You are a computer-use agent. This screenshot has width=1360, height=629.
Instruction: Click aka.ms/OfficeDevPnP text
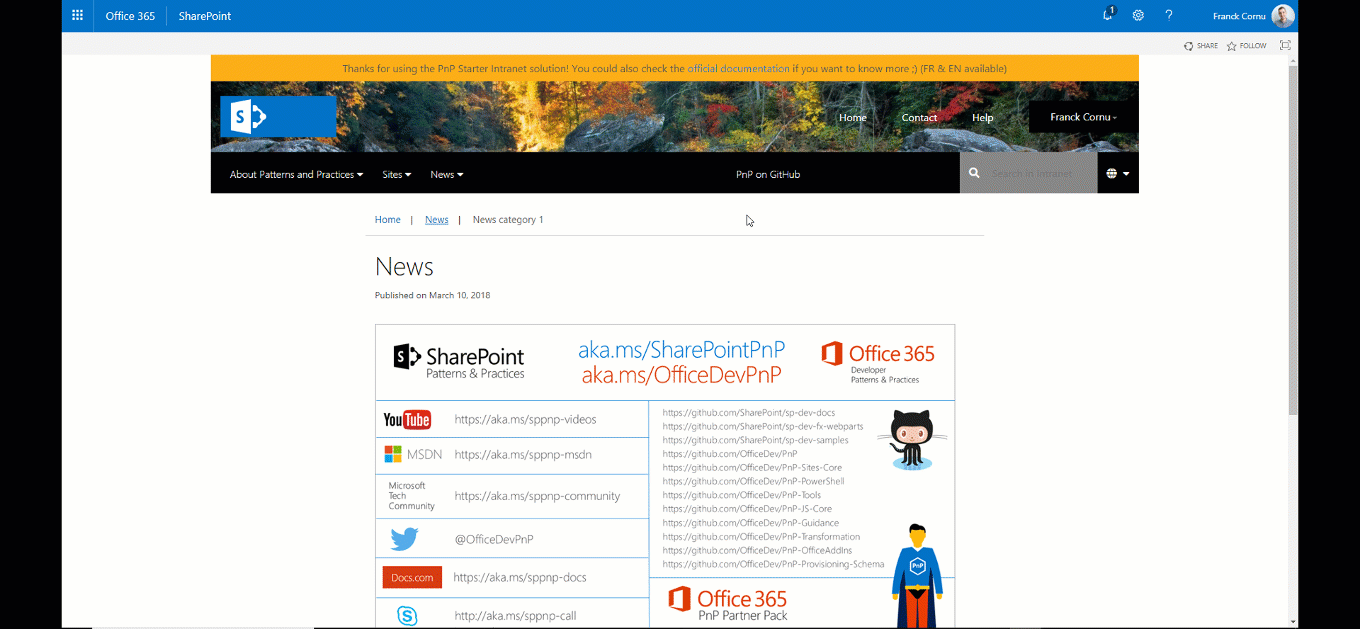[681, 375]
